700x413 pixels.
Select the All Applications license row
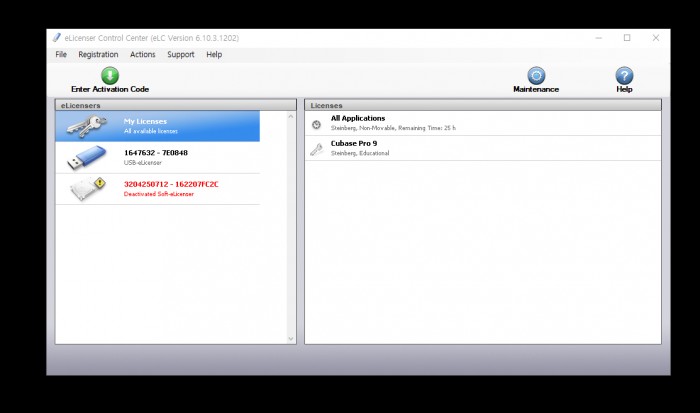tap(483, 123)
